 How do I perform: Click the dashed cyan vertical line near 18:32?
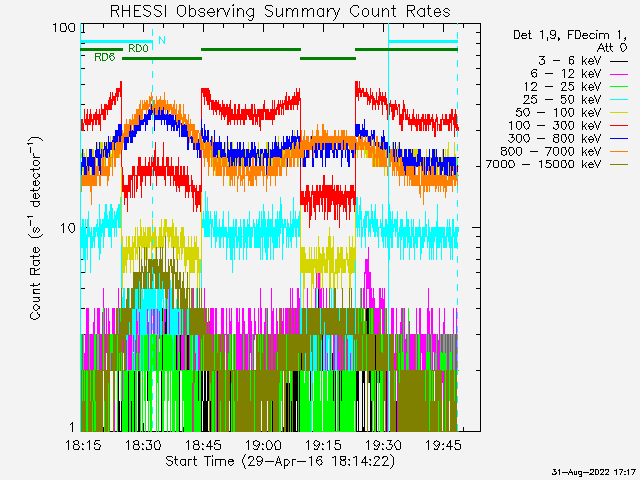(153, 227)
